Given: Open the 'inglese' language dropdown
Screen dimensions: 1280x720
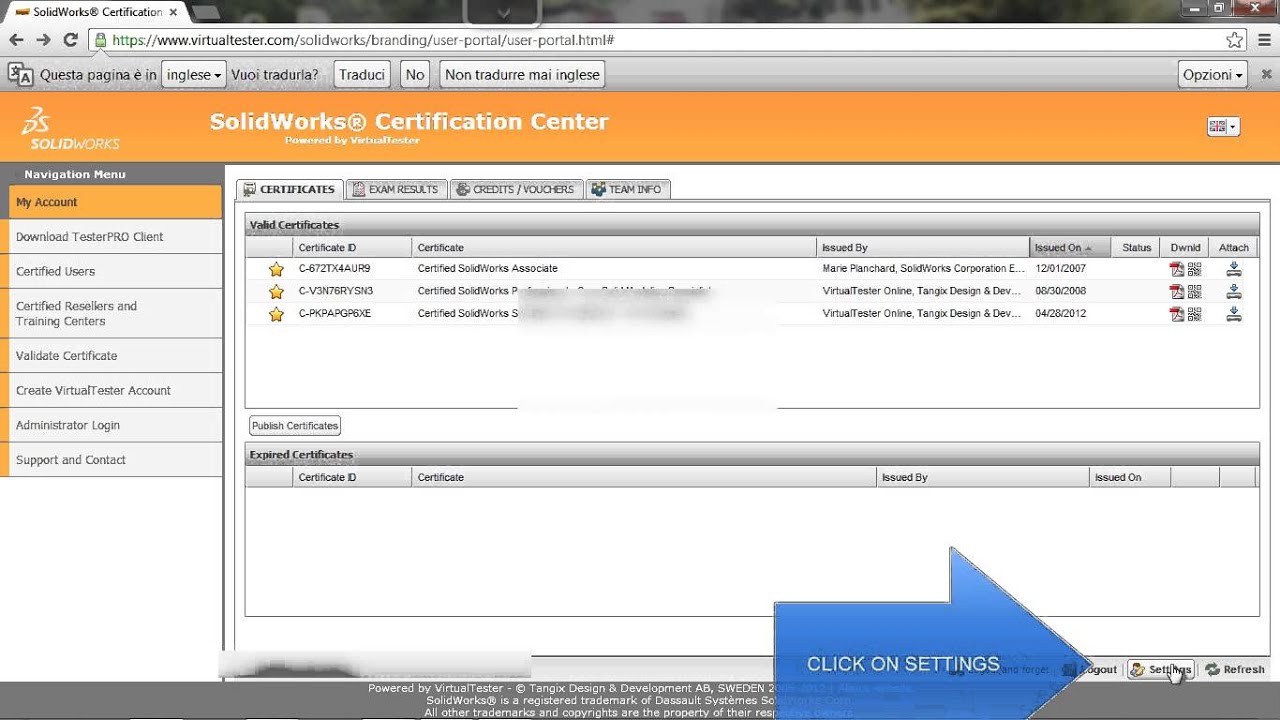Looking at the screenshot, I should pyautogui.click(x=194, y=75).
